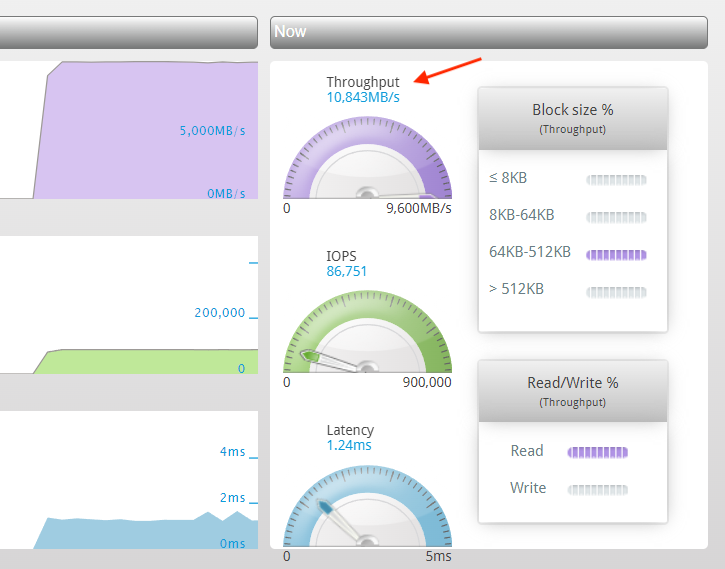This screenshot has height=569, width=725.
Task: Click the Latency gauge dial
Action: pos(368,506)
